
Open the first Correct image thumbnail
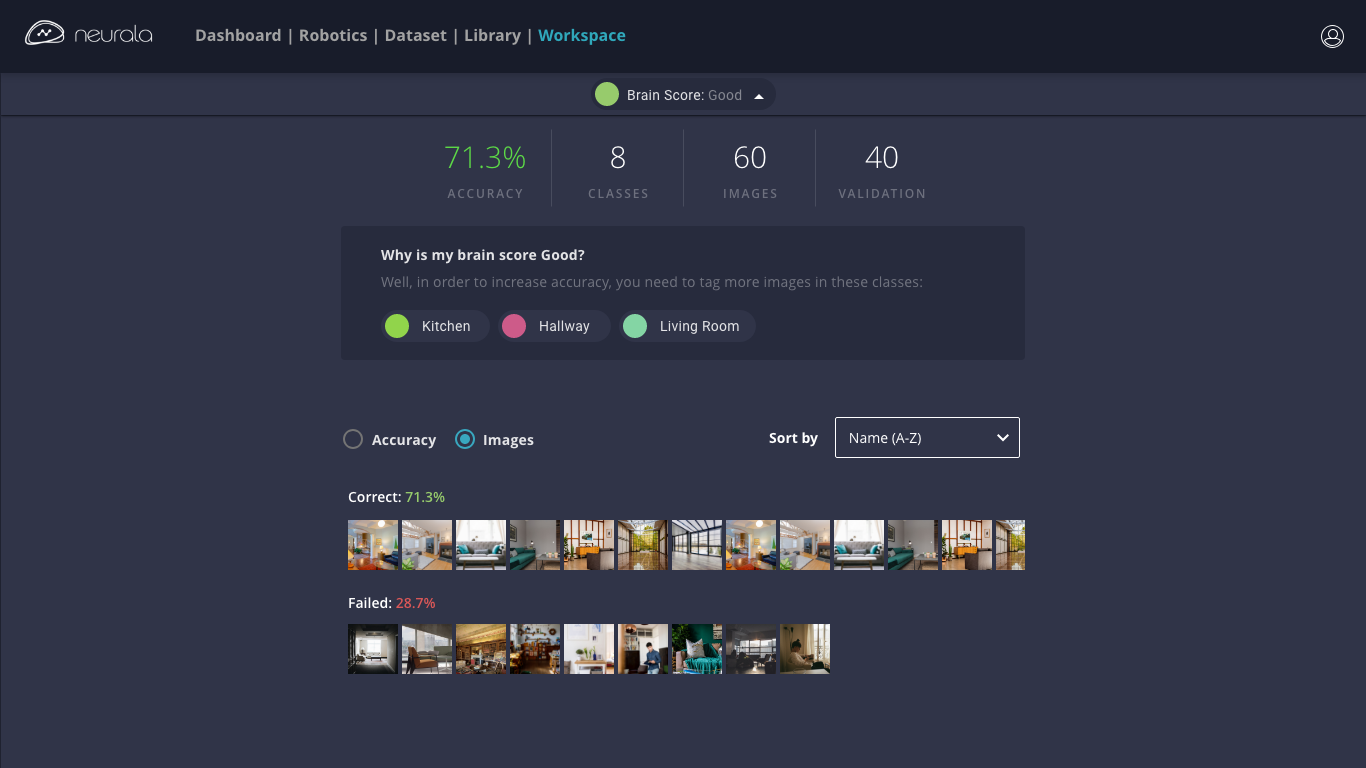373,545
